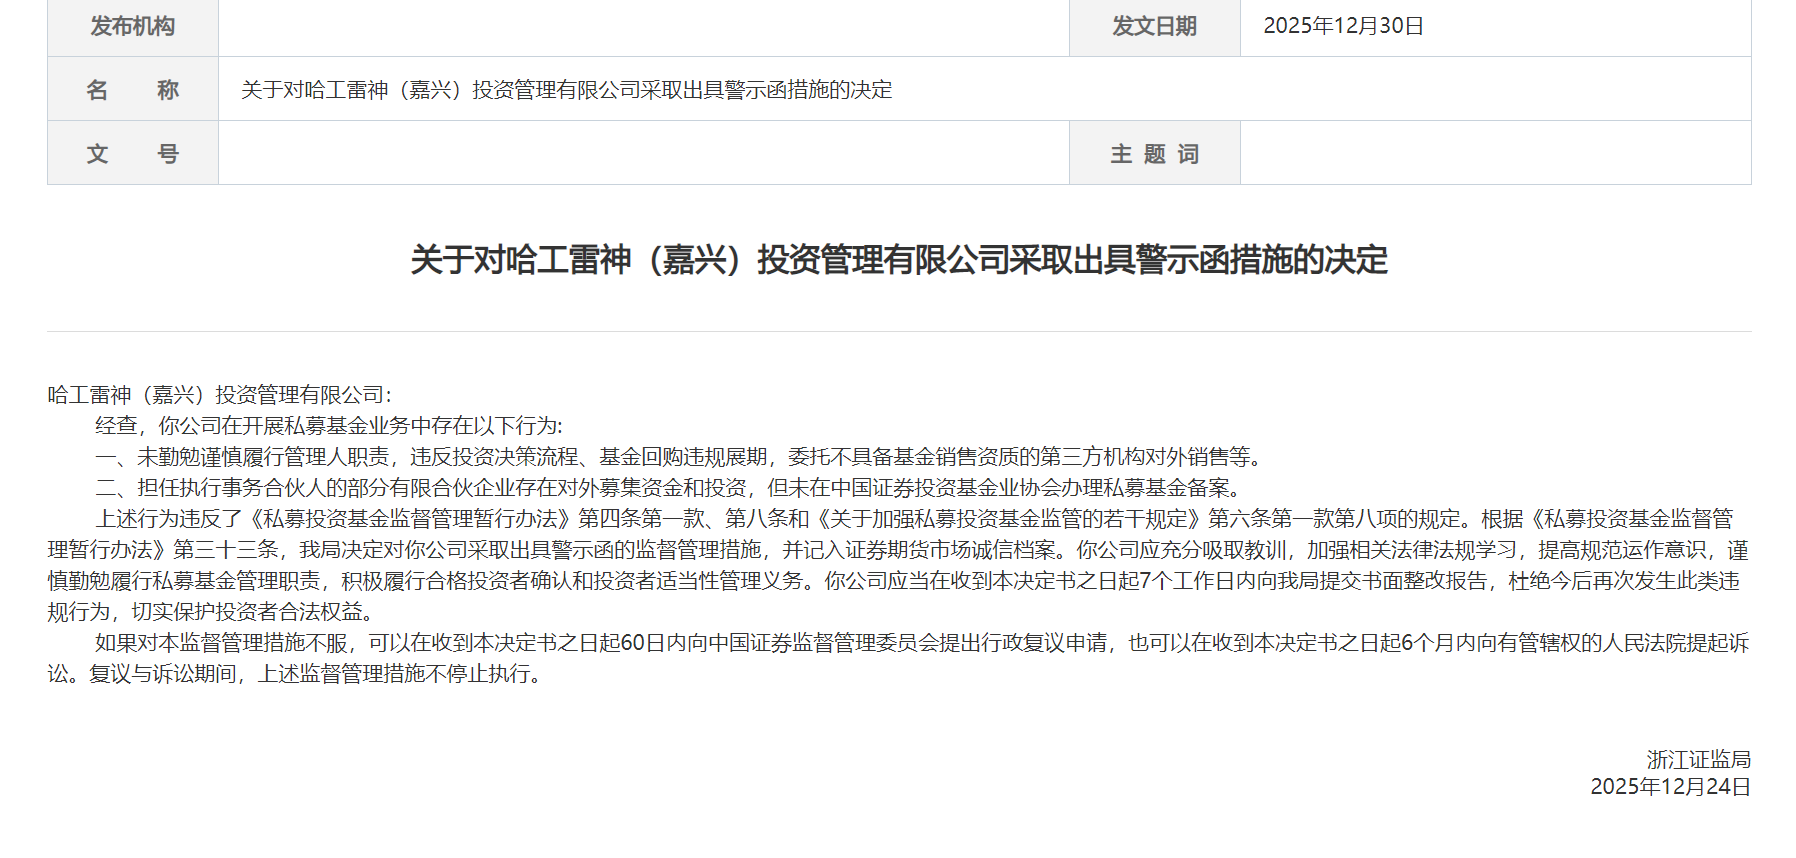Image resolution: width=1796 pixels, height=858 pixels.
Task: Click the horizontal divider below the title
Action: click(898, 331)
